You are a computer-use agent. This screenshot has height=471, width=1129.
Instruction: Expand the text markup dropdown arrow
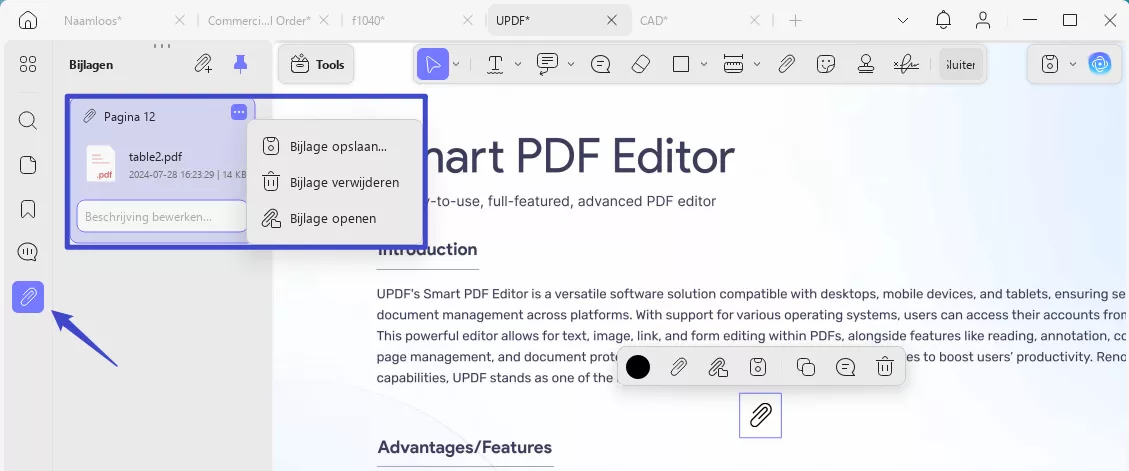518,64
